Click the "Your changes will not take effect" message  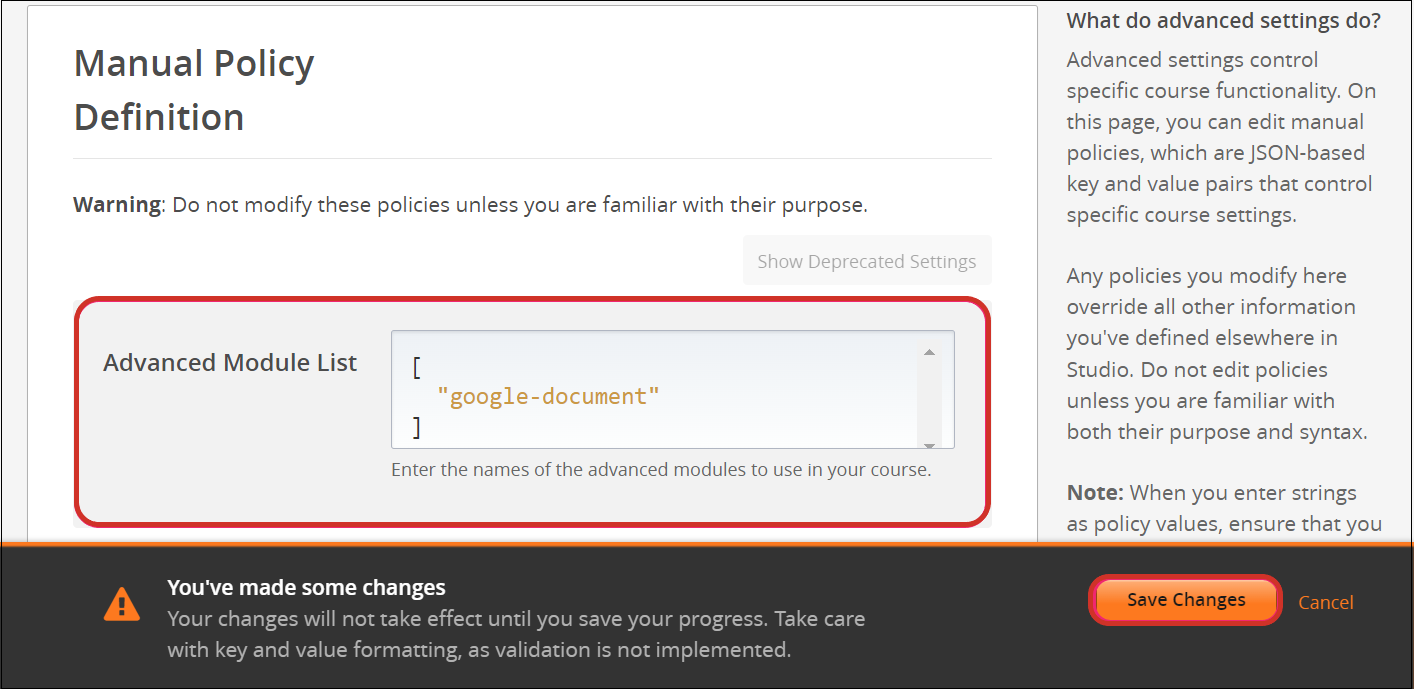[515, 634]
